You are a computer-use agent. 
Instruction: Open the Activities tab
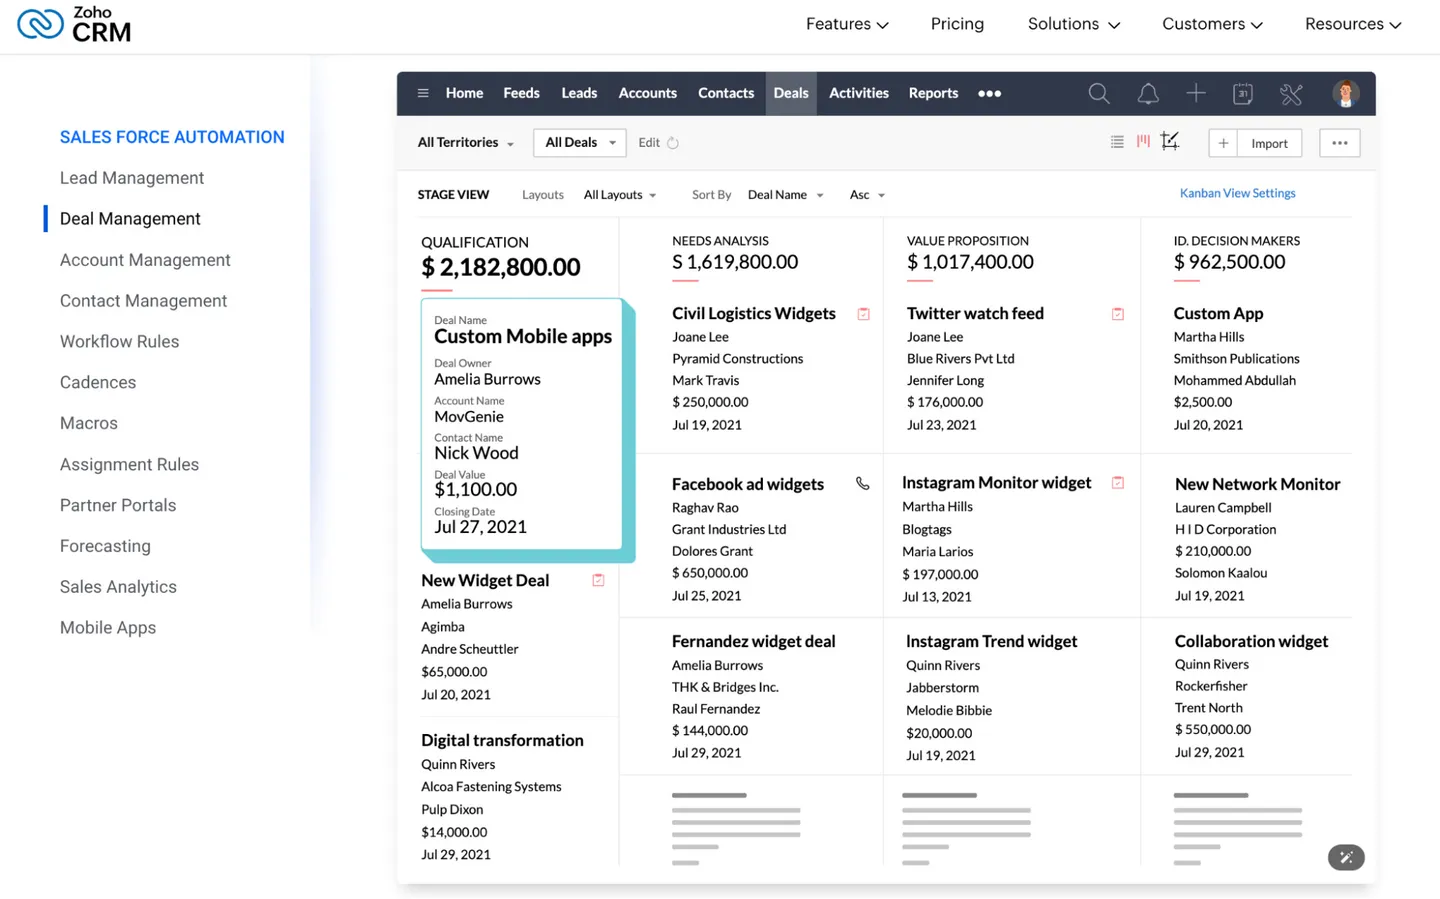(859, 93)
